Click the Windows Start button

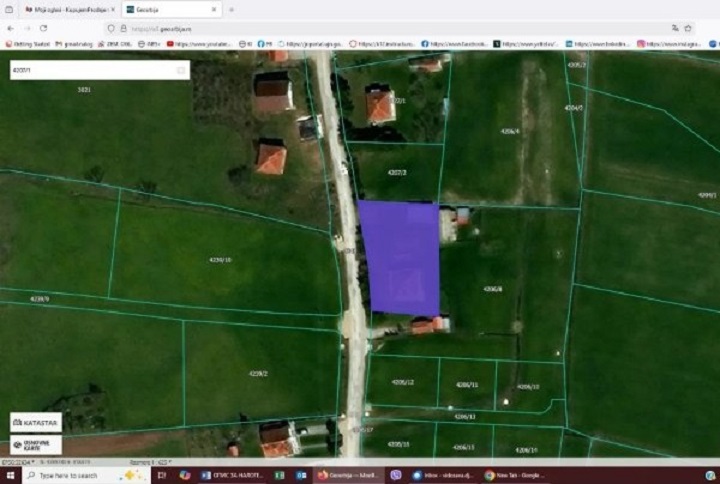tap(10, 475)
